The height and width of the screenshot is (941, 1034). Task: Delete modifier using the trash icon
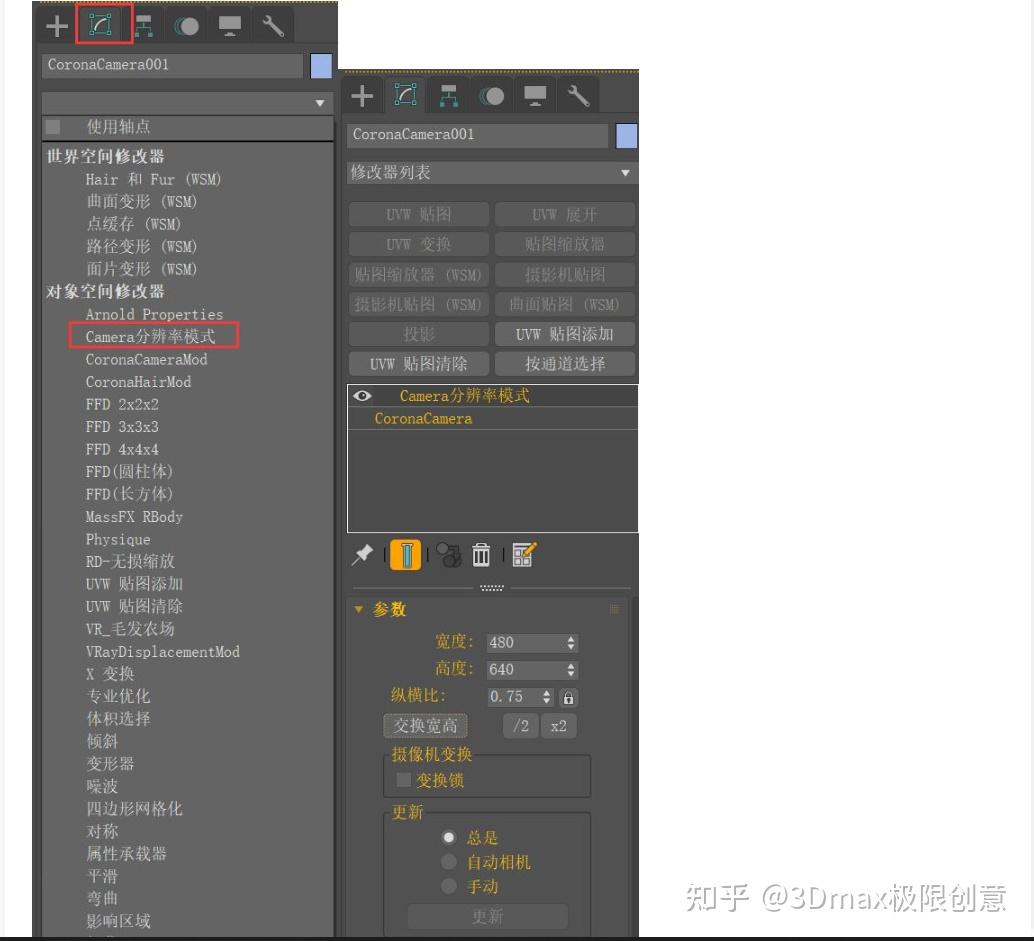pos(481,555)
